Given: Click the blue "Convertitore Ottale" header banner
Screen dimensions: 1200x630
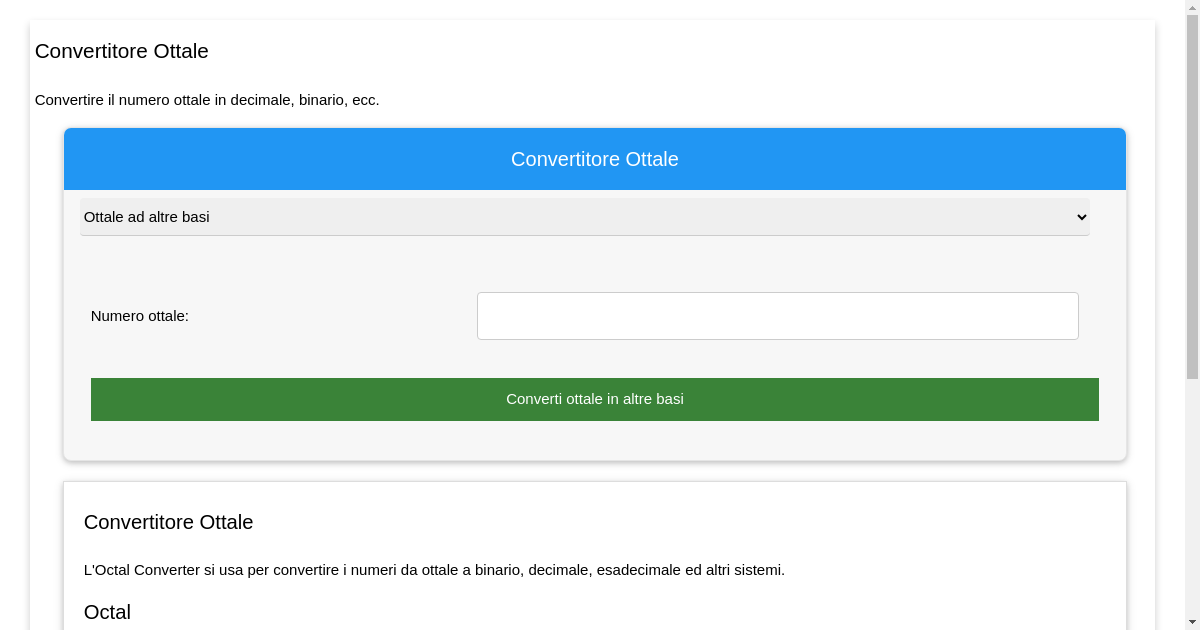Looking at the screenshot, I should coord(594,159).
